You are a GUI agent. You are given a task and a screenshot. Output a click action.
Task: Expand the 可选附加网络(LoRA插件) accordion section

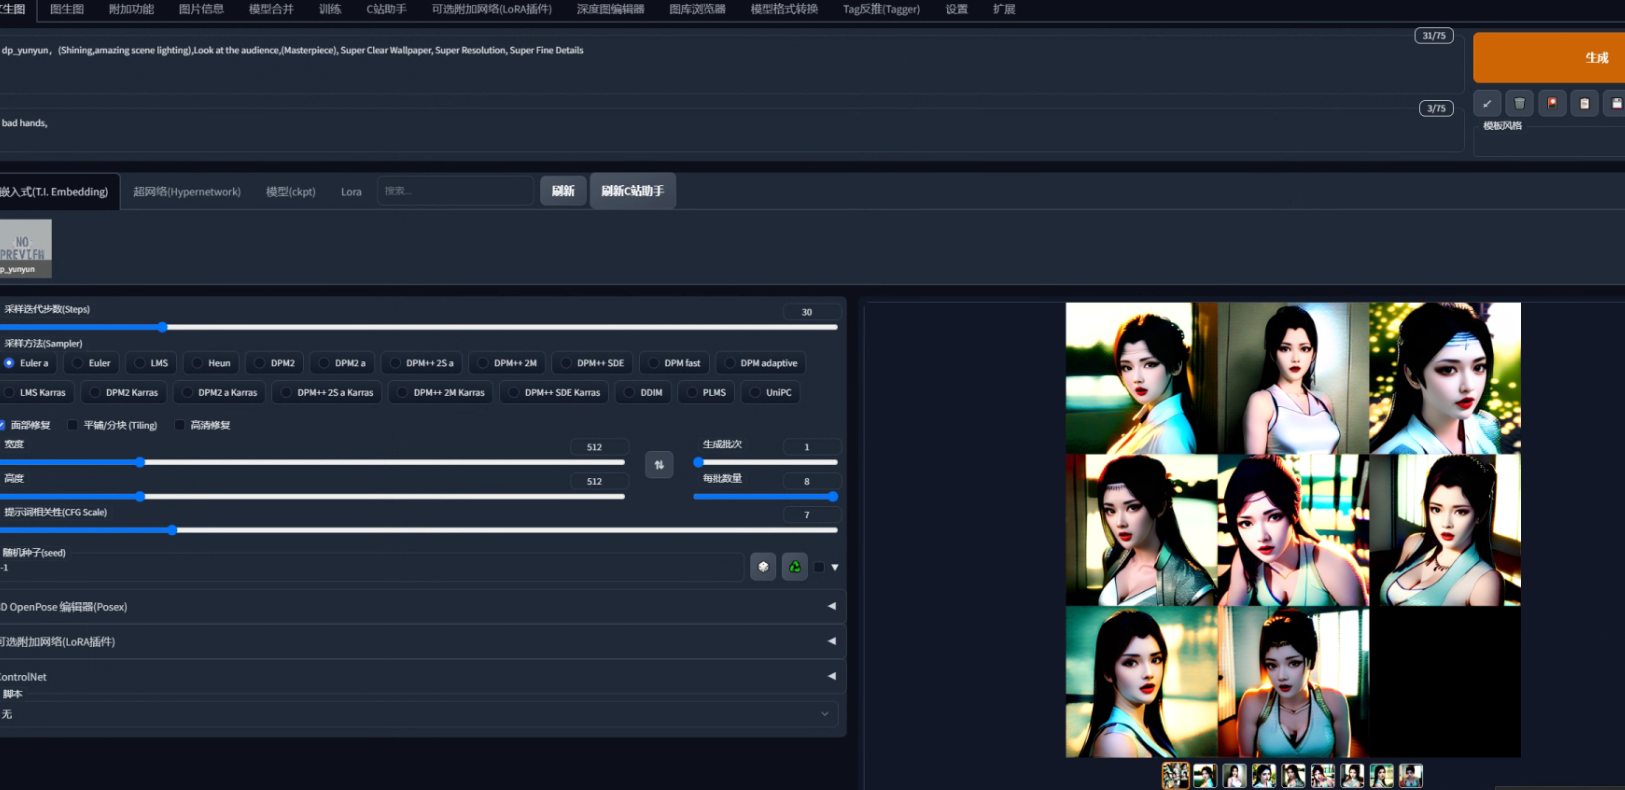[421, 642]
